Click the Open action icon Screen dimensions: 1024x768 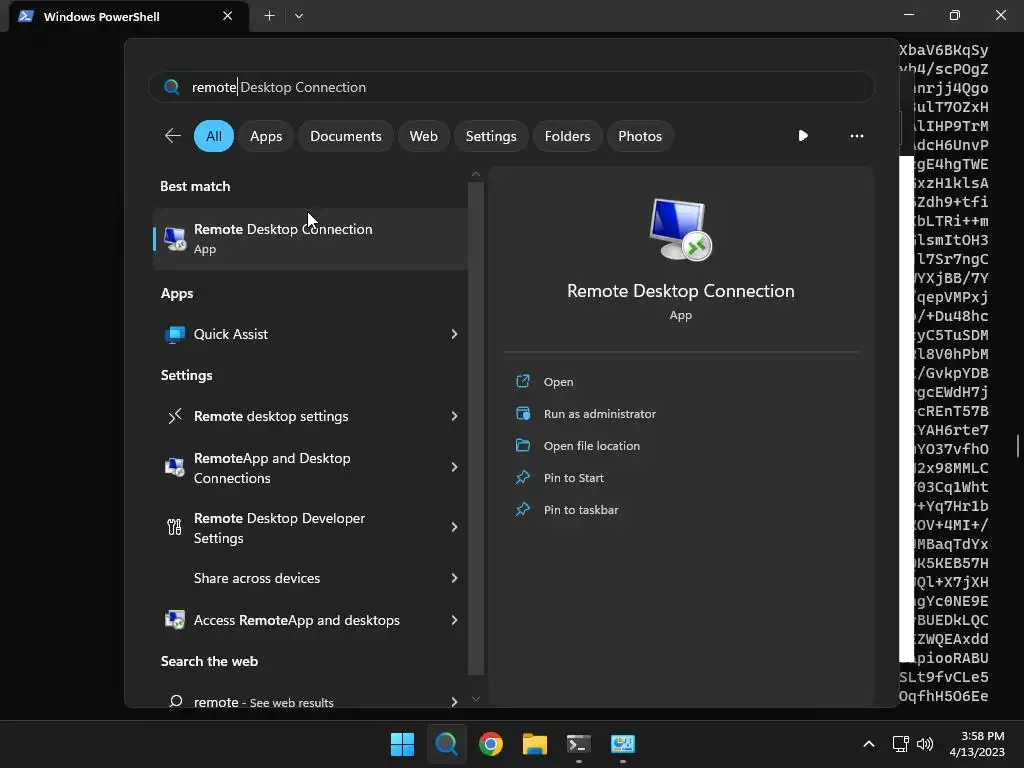point(523,381)
